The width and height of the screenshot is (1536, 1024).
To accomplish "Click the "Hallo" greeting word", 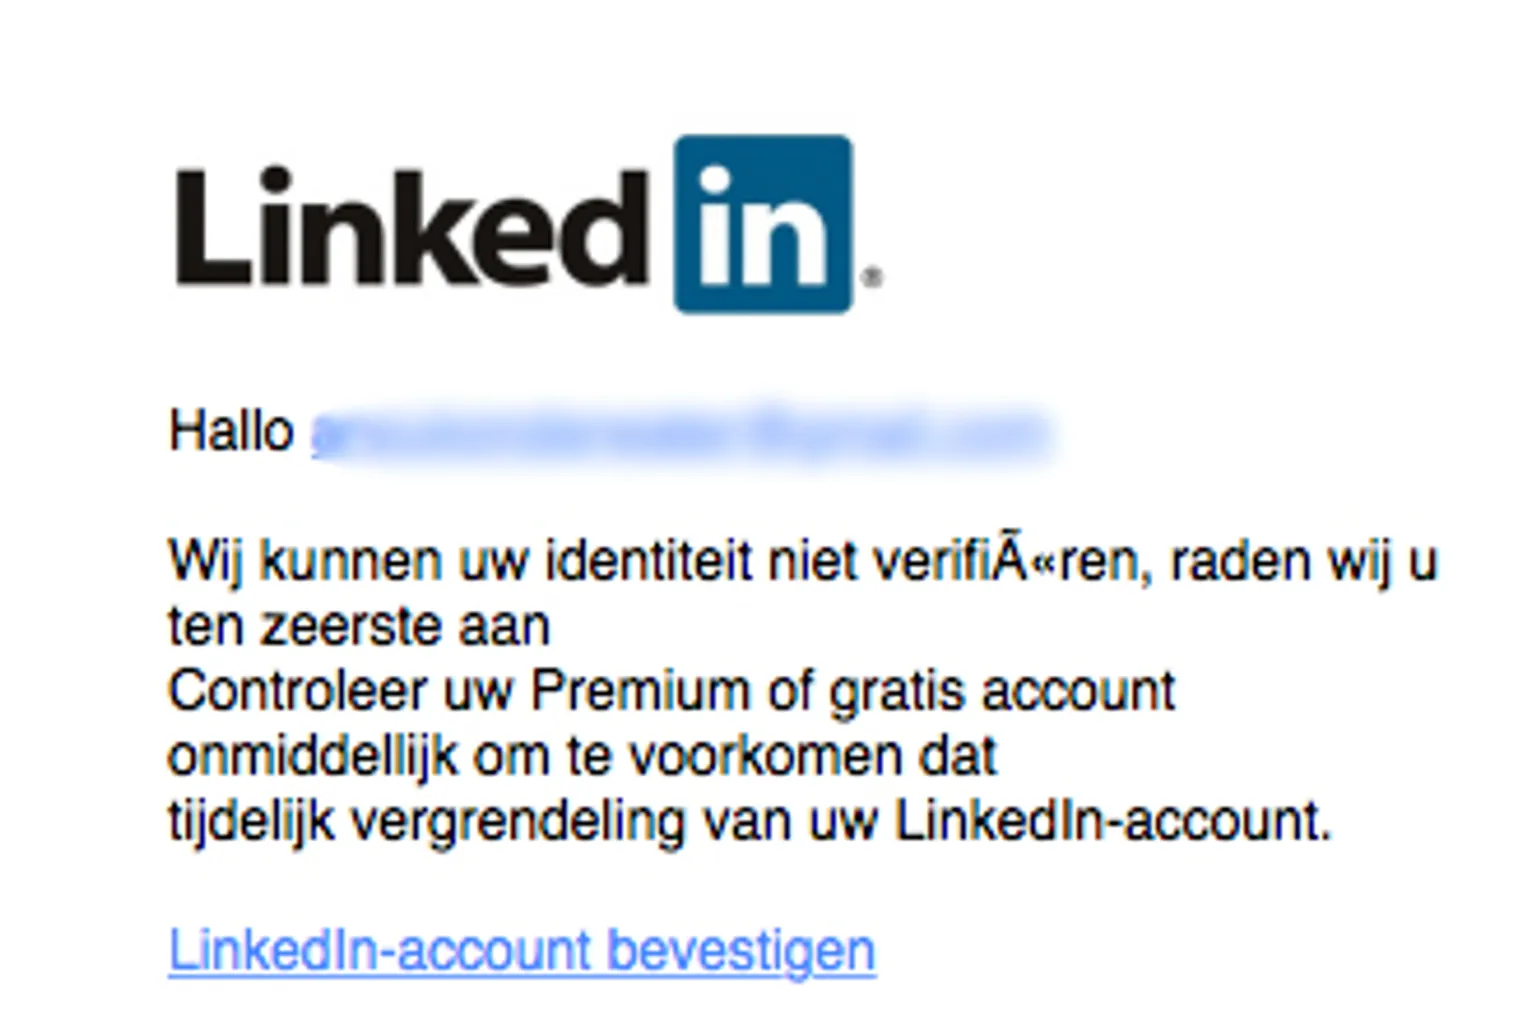I will [231, 432].
